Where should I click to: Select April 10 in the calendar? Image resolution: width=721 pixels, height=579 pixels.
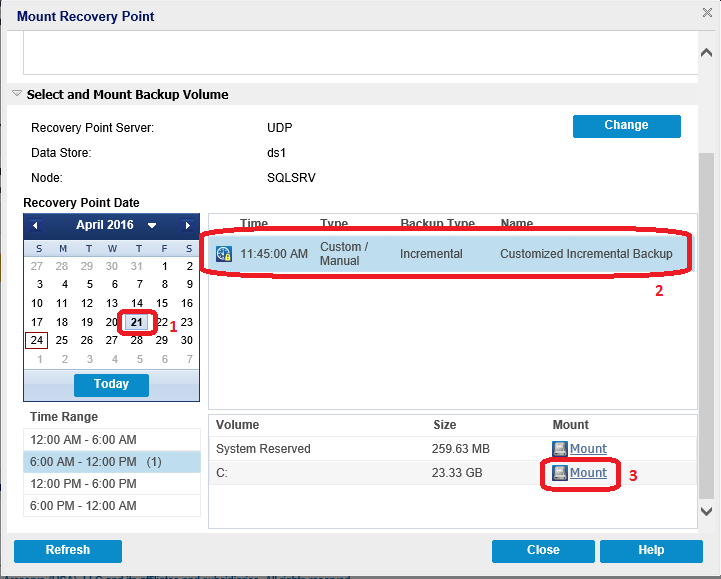[x=37, y=304]
